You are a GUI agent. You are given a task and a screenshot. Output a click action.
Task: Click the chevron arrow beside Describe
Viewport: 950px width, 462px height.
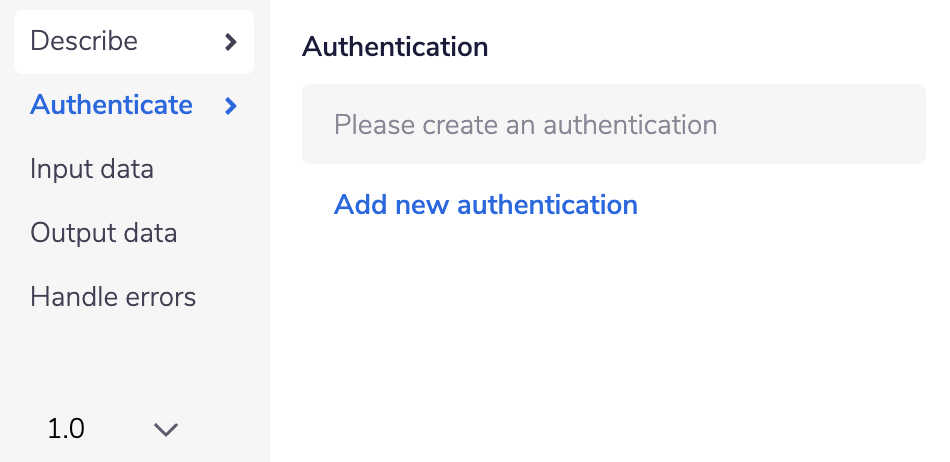click(231, 42)
